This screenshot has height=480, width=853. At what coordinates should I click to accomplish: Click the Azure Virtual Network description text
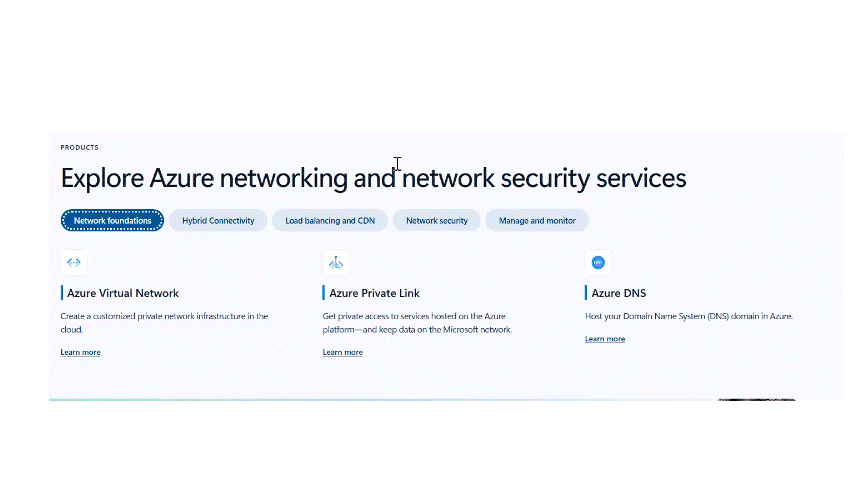click(164, 323)
